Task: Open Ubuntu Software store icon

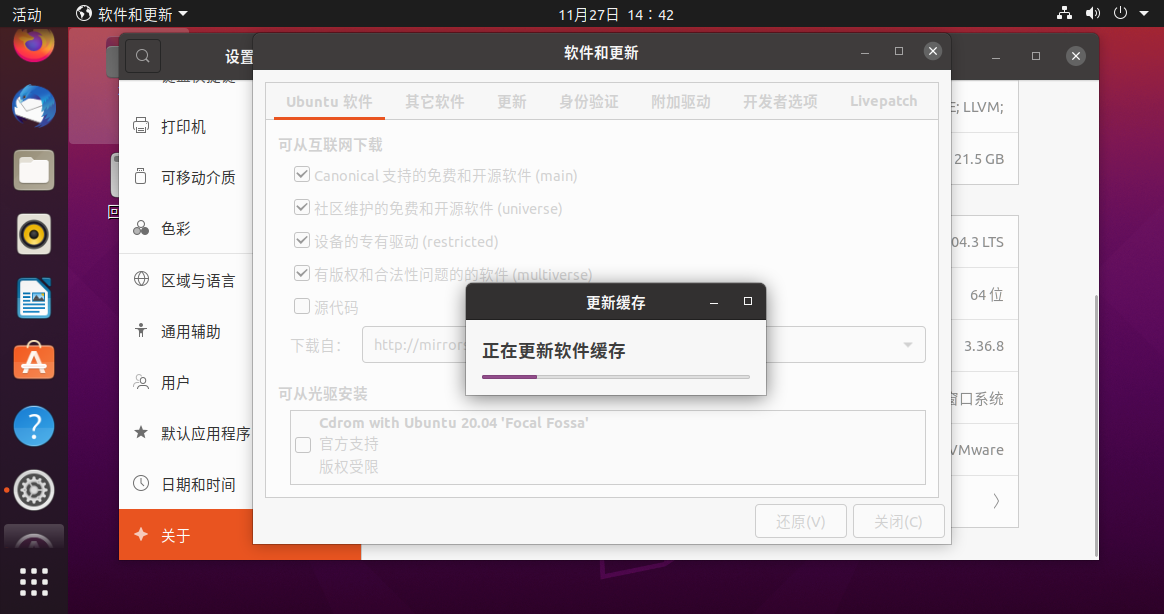Action: coord(34,362)
